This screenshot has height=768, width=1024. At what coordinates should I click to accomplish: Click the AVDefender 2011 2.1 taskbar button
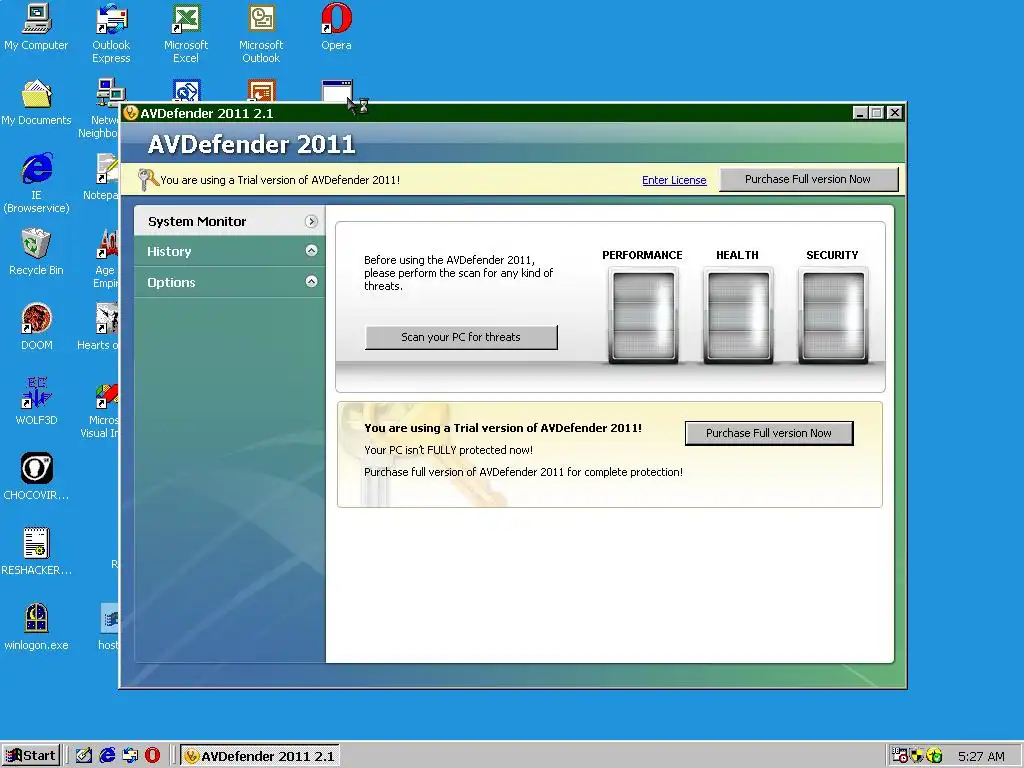260,756
